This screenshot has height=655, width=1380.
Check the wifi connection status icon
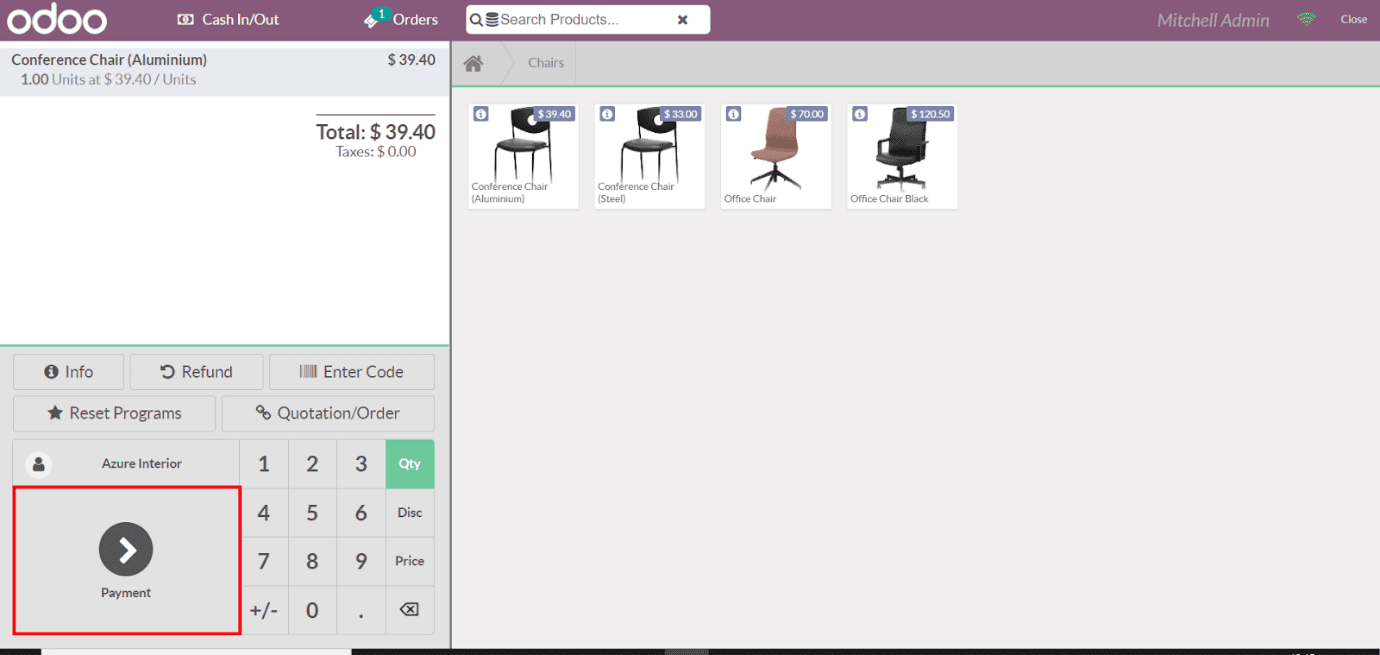point(1306,19)
